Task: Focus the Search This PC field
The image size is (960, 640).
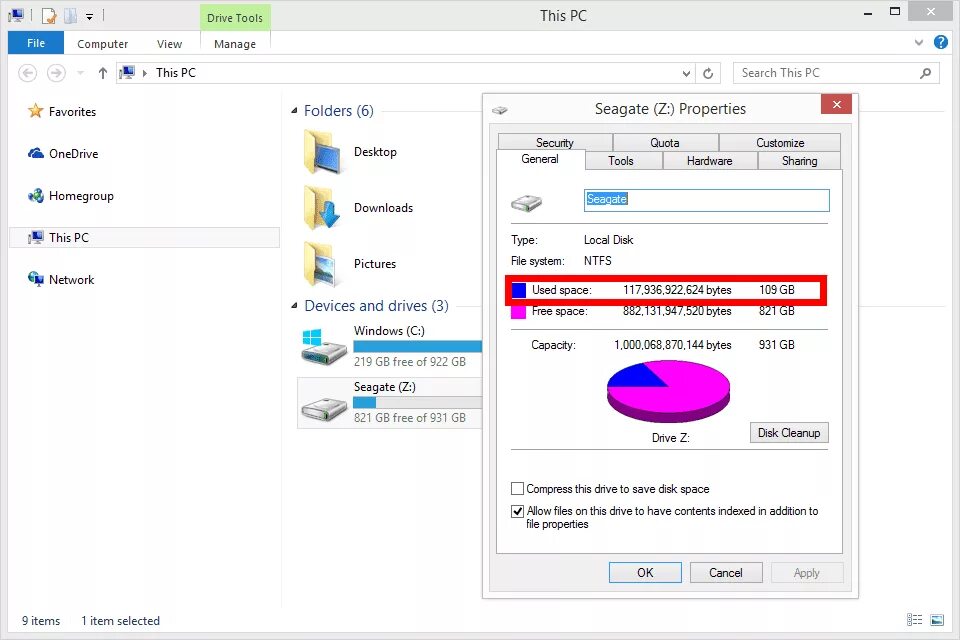Action: tap(836, 73)
